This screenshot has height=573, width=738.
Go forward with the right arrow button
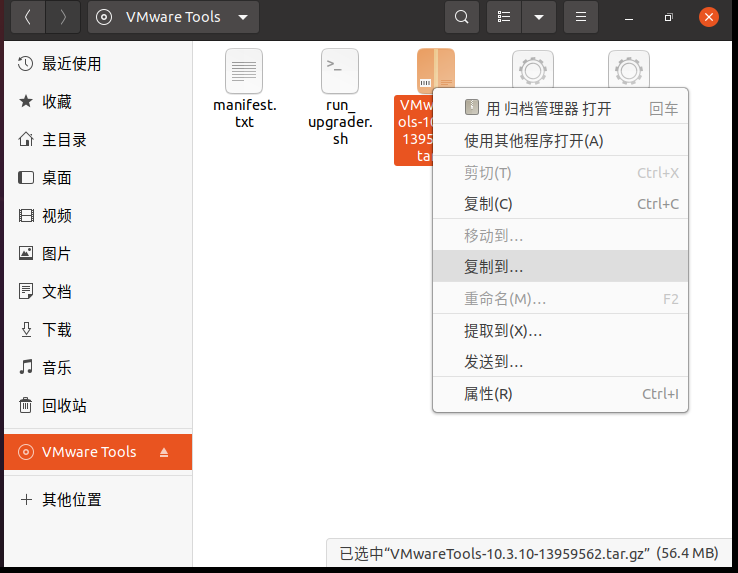[x=63, y=17]
